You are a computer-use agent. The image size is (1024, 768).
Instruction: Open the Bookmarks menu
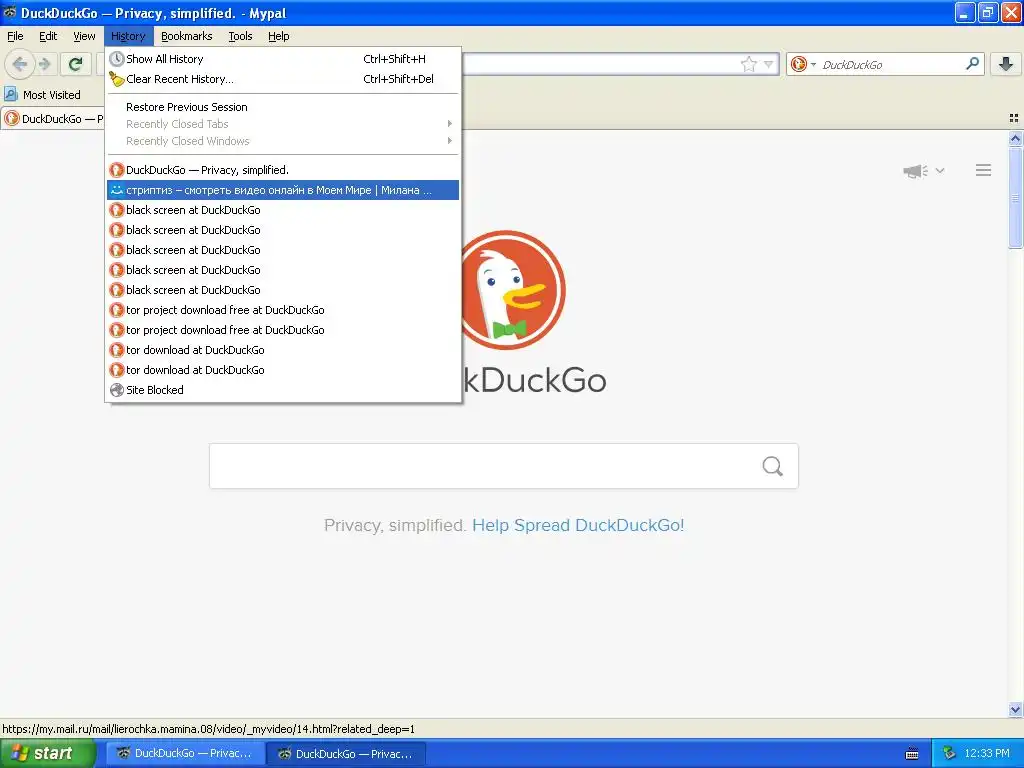pos(187,36)
